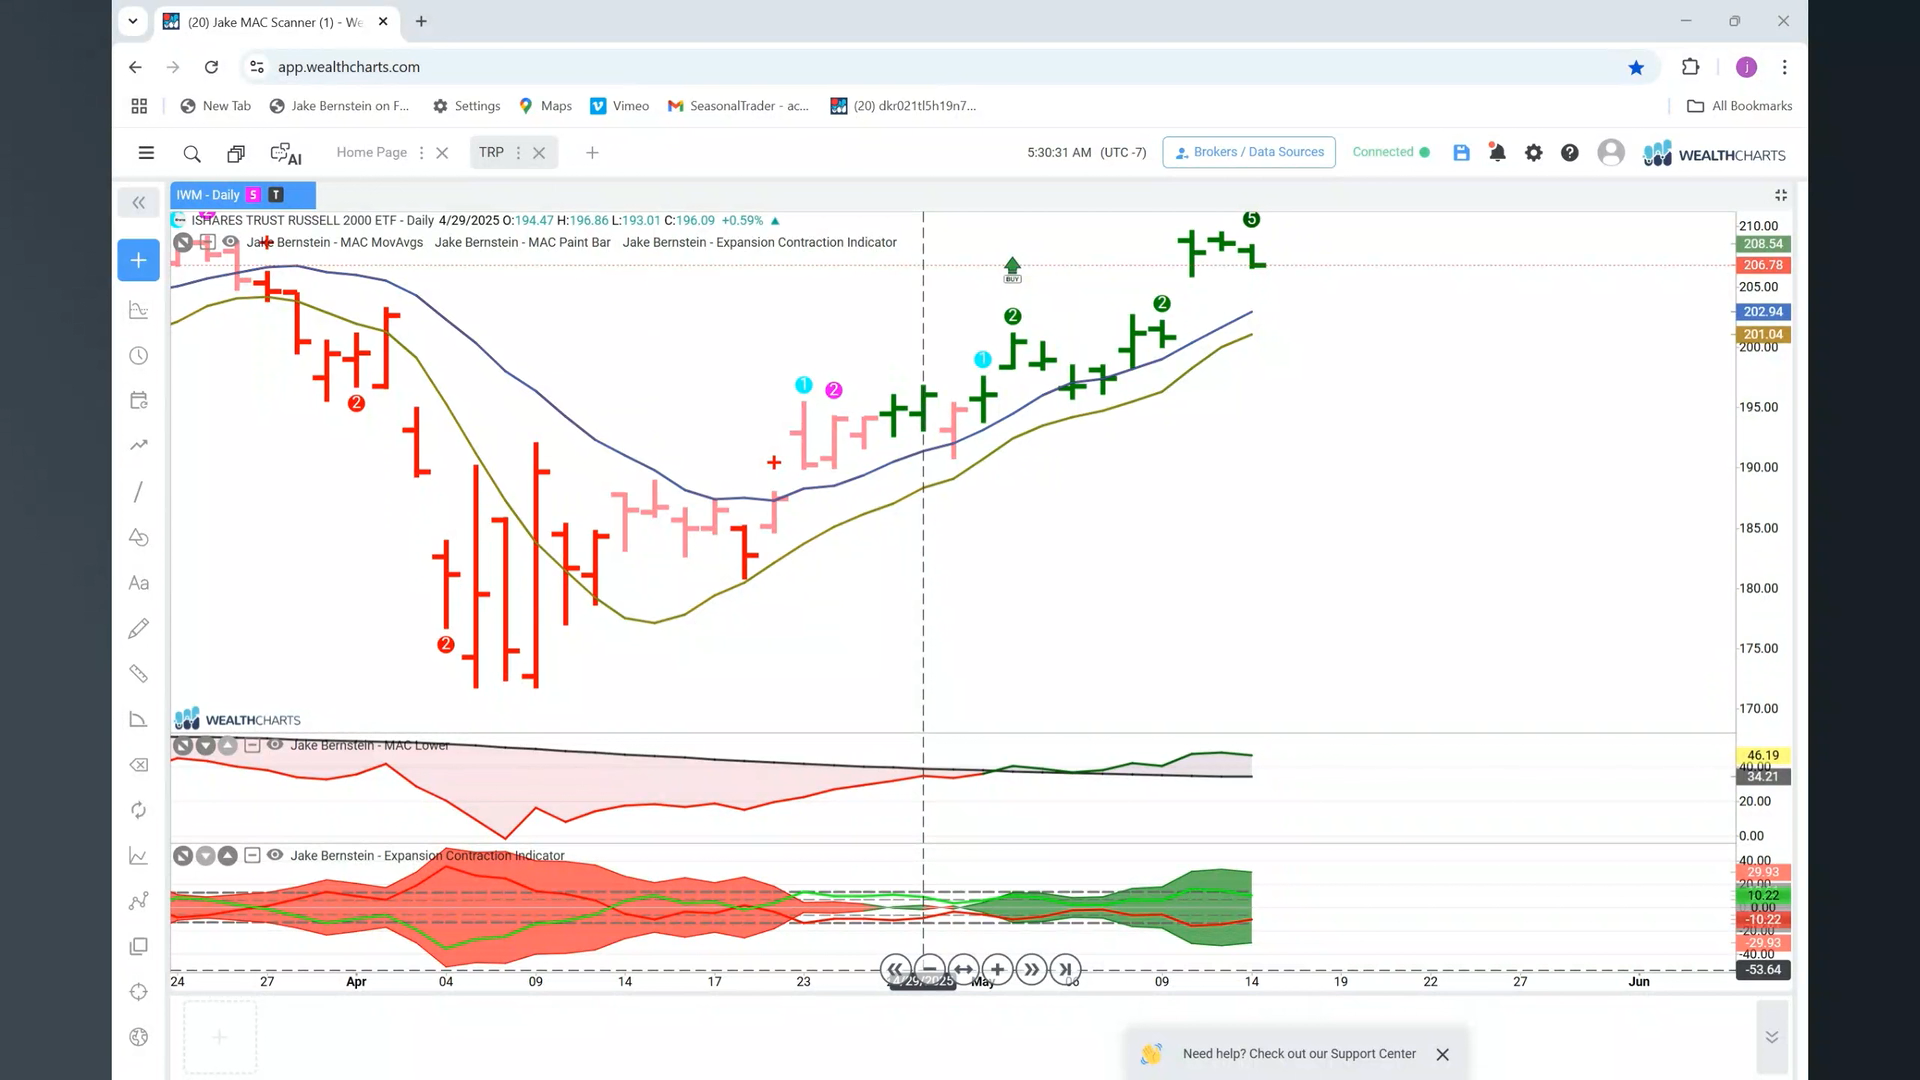Select the Aa text annotation tool
Viewport: 1920px width, 1080px height.
(x=139, y=583)
